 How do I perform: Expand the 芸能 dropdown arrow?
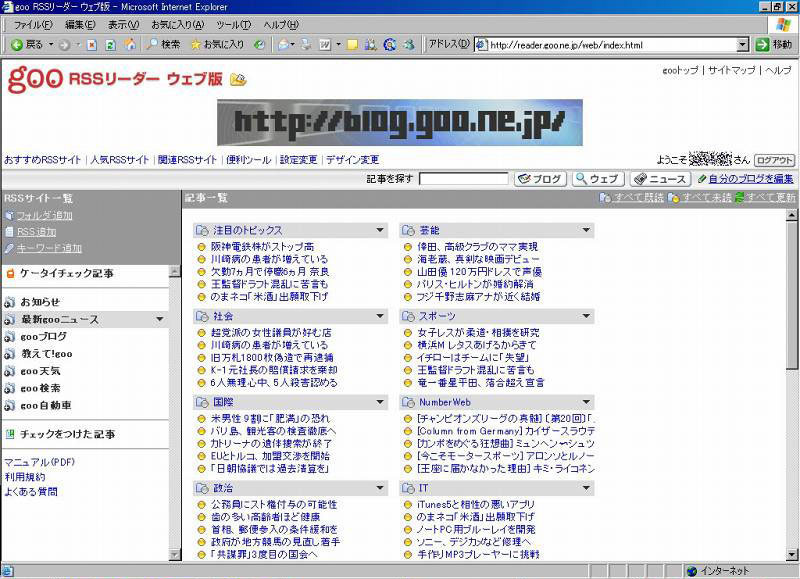(x=586, y=231)
